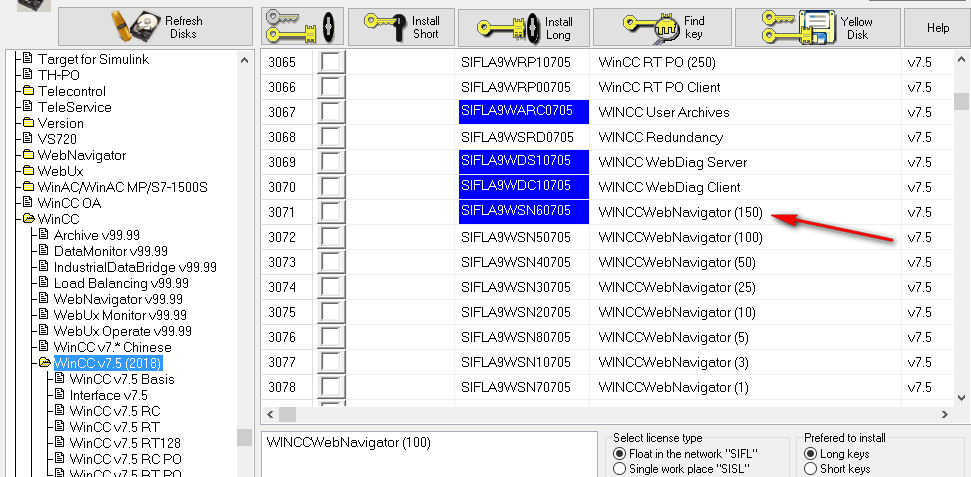Select Target for Simulink tree item
The image size is (971, 477).
pos(94,59)
